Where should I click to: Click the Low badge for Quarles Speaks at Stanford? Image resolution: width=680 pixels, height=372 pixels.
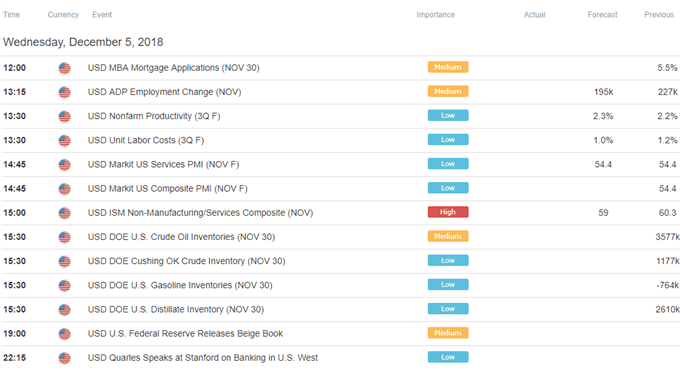[x=448, y=357]
